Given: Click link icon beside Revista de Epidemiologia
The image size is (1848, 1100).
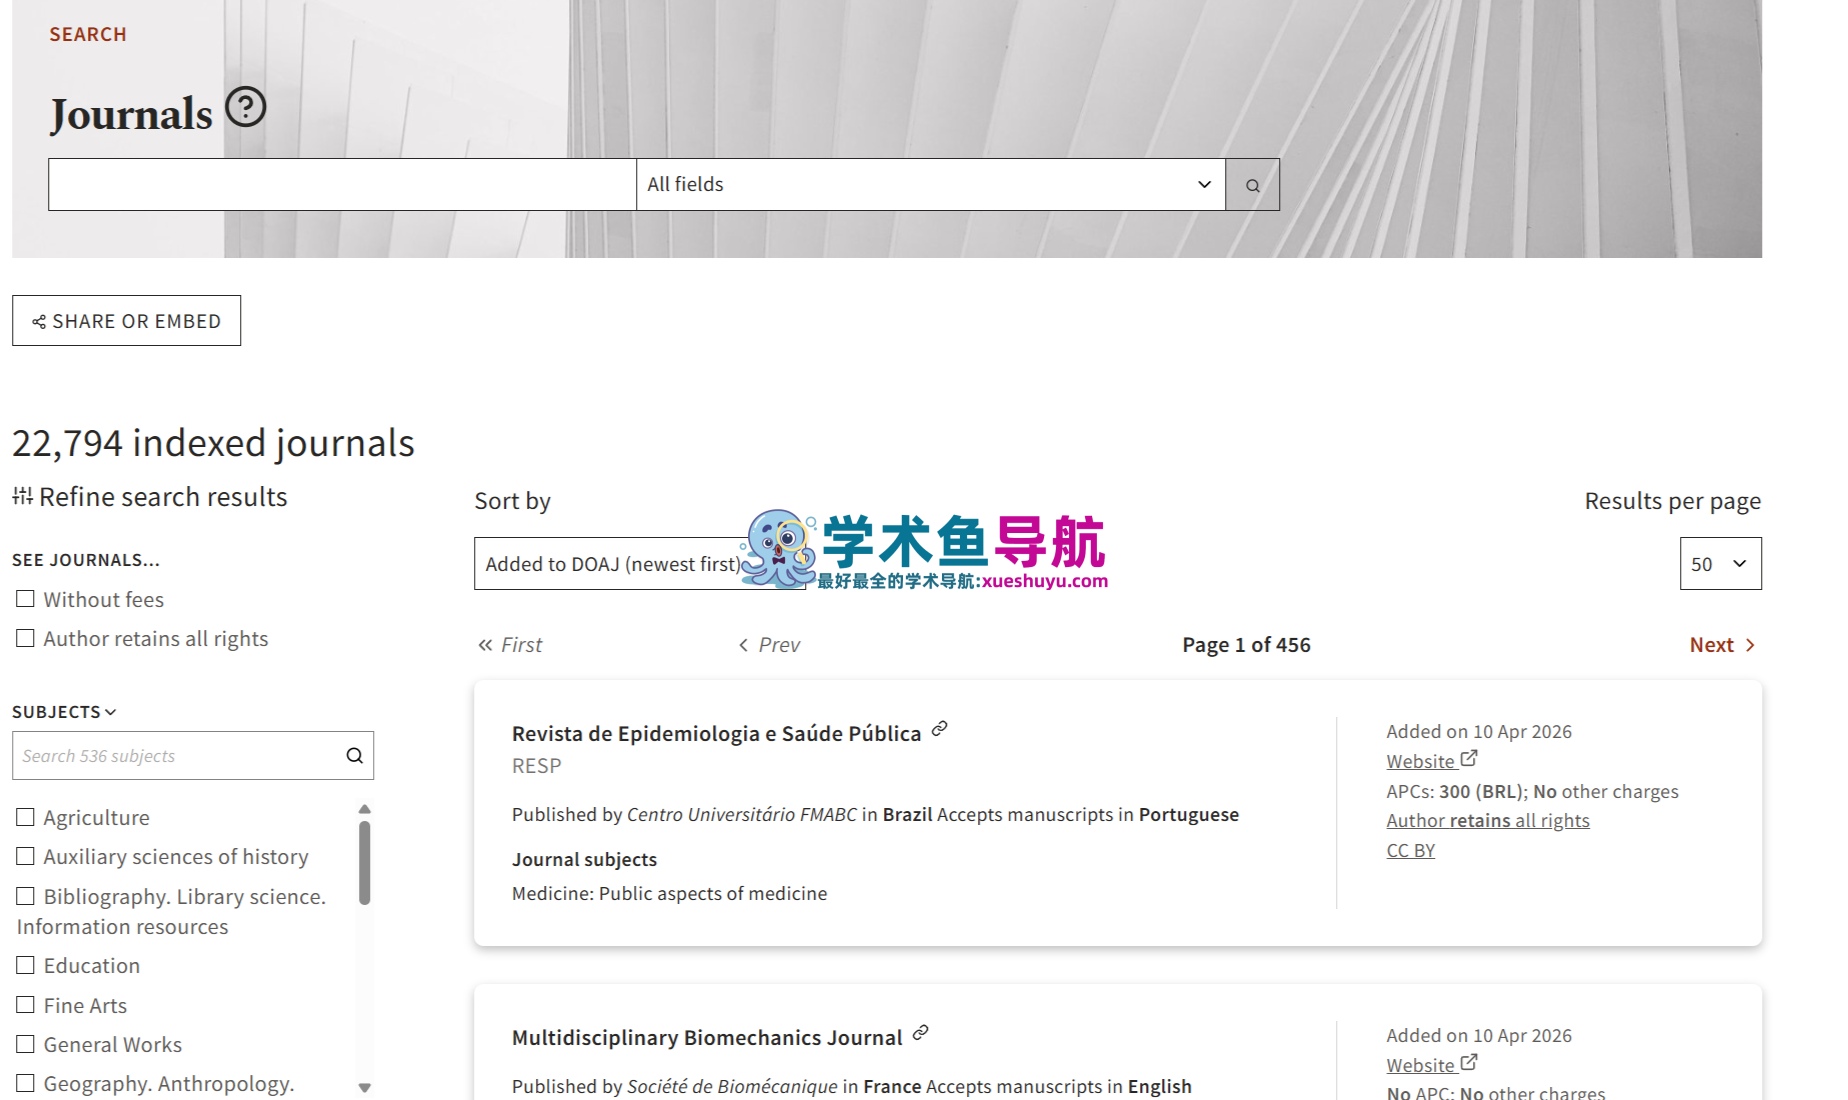Looking at the screenshot, I should [x=939, y=729].
